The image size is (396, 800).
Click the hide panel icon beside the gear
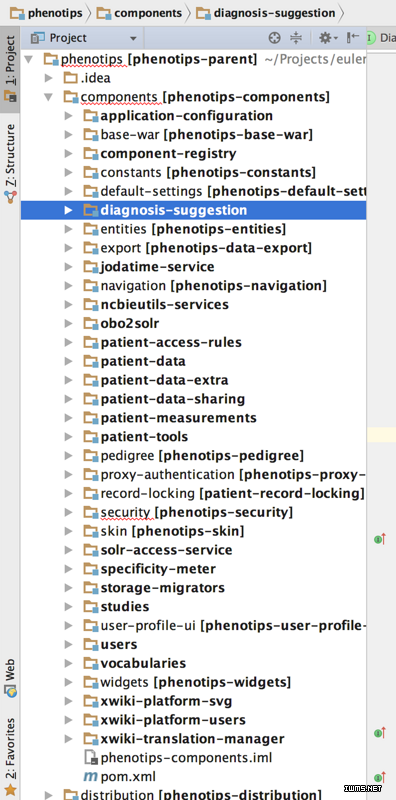point(353,38)
